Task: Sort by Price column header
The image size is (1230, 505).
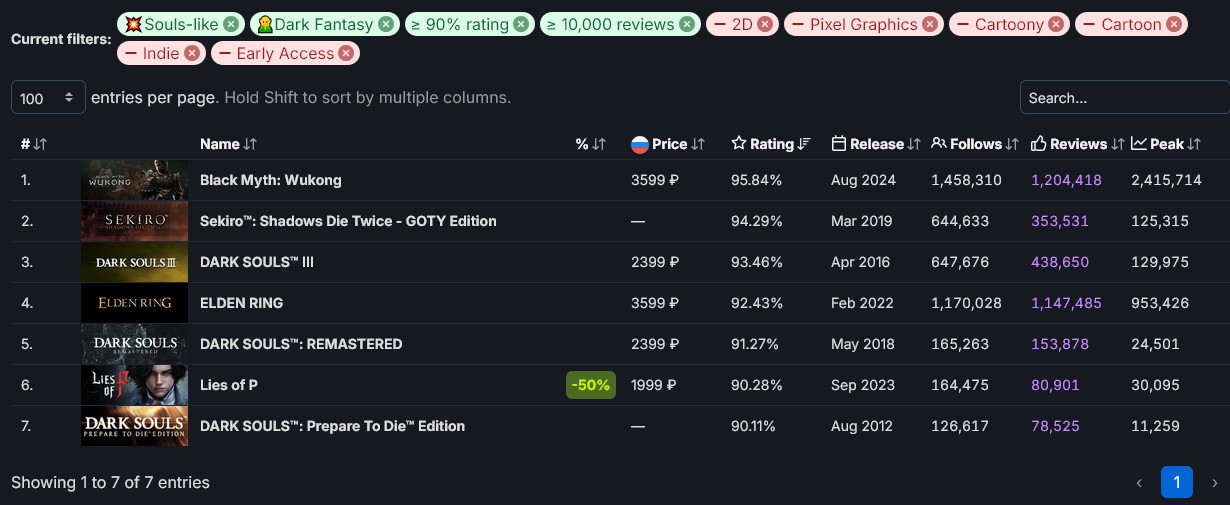Action: (x=668, y=144)
